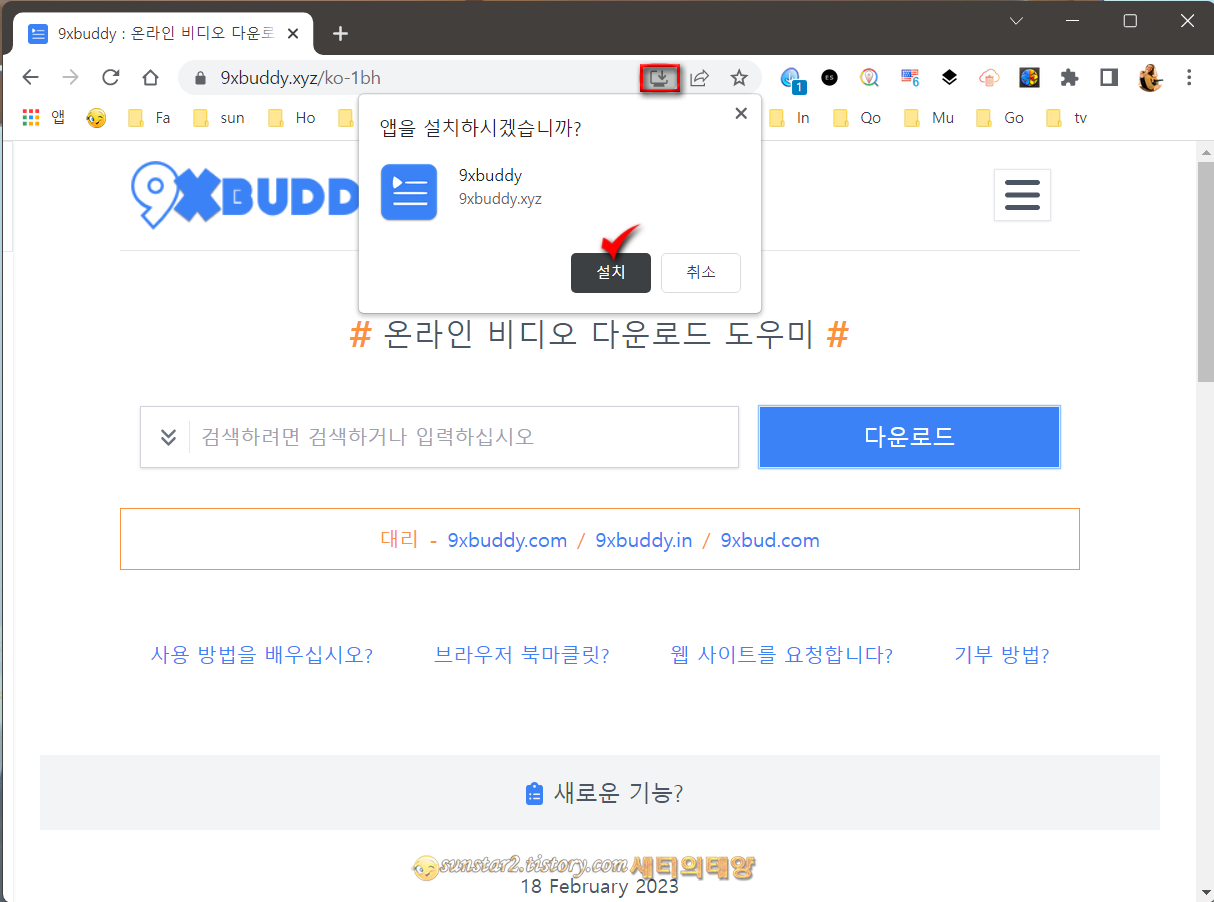Viewport: 1214px width, 902px height.
Task: Open the In bookmark folder
Action: (x=792, y=118)
